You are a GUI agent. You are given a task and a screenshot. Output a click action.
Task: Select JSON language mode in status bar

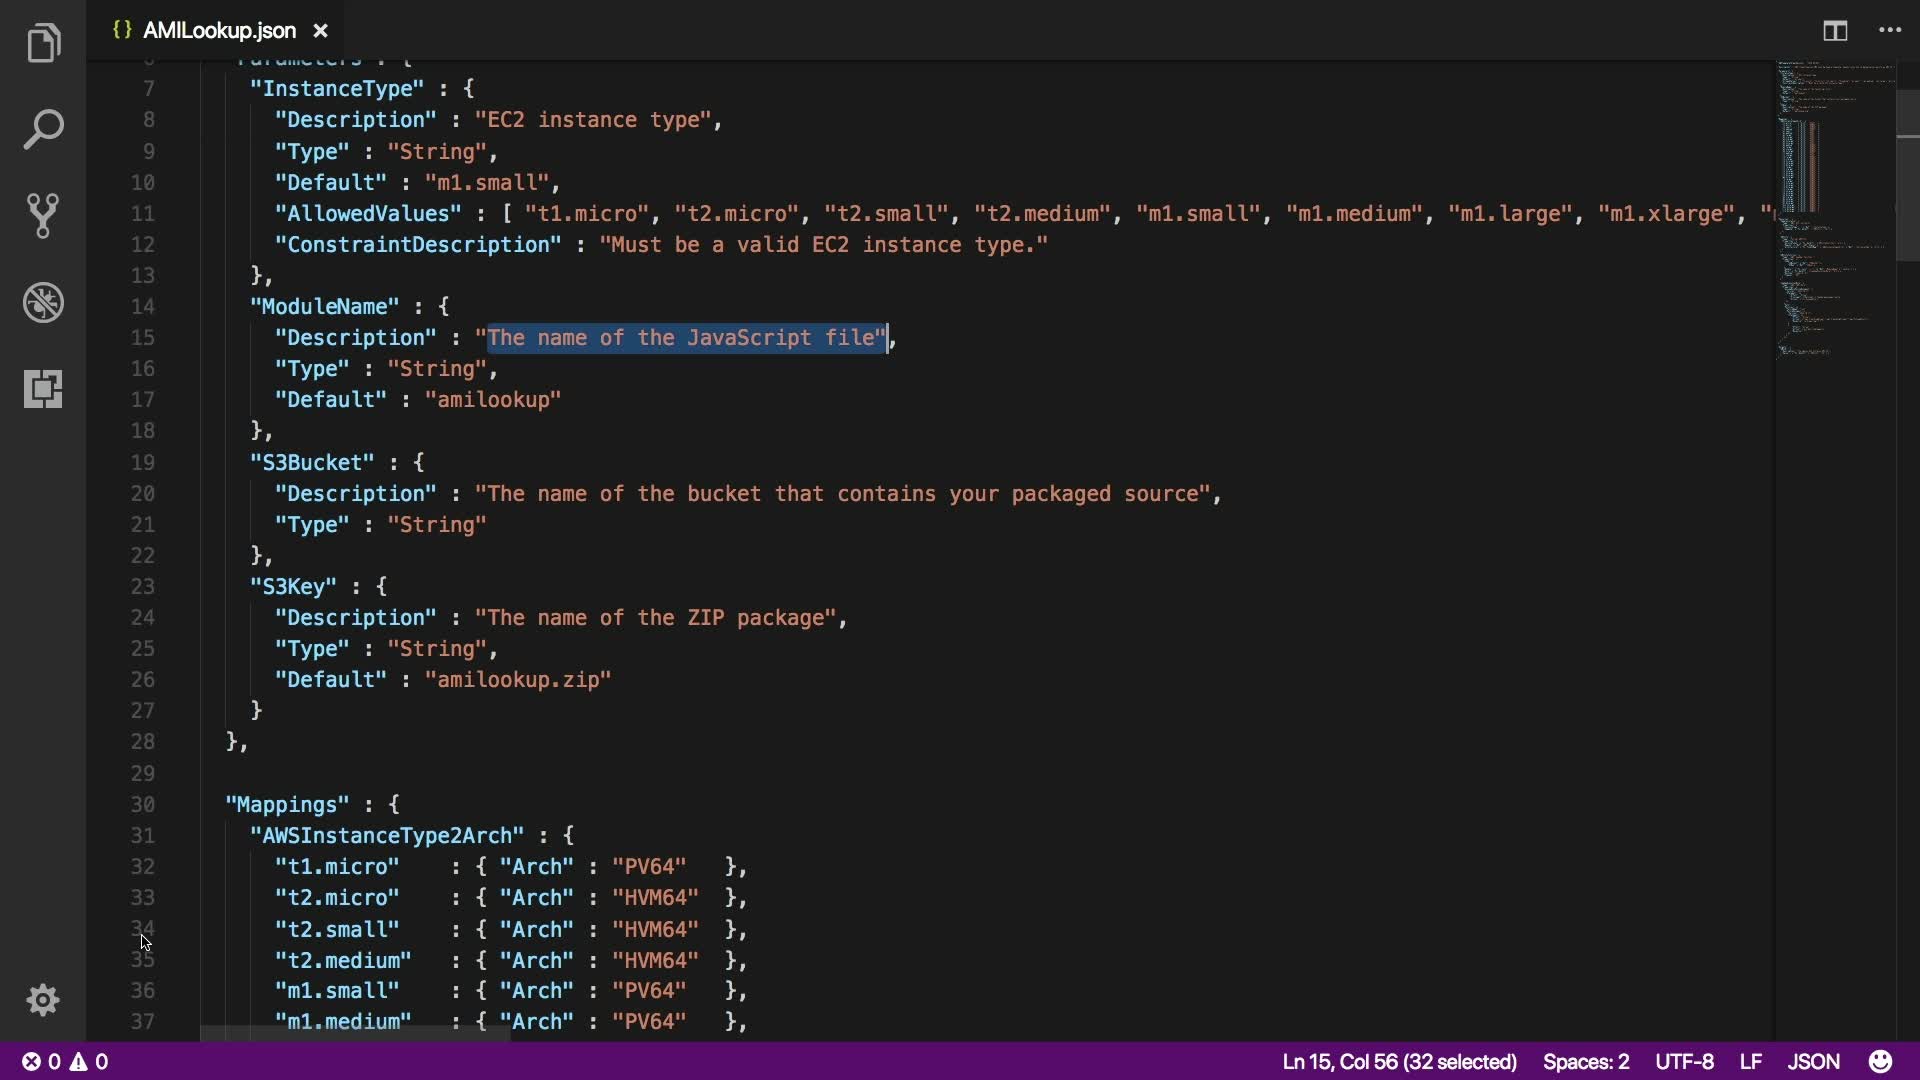click(1813, 1061)
